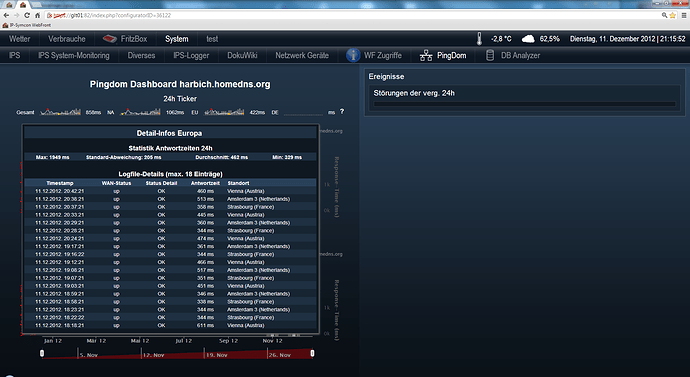This screenshot has height=377, width=690.
Task: Select the first log row Vienna 20:42:21
Action: (x=170, y=191)
